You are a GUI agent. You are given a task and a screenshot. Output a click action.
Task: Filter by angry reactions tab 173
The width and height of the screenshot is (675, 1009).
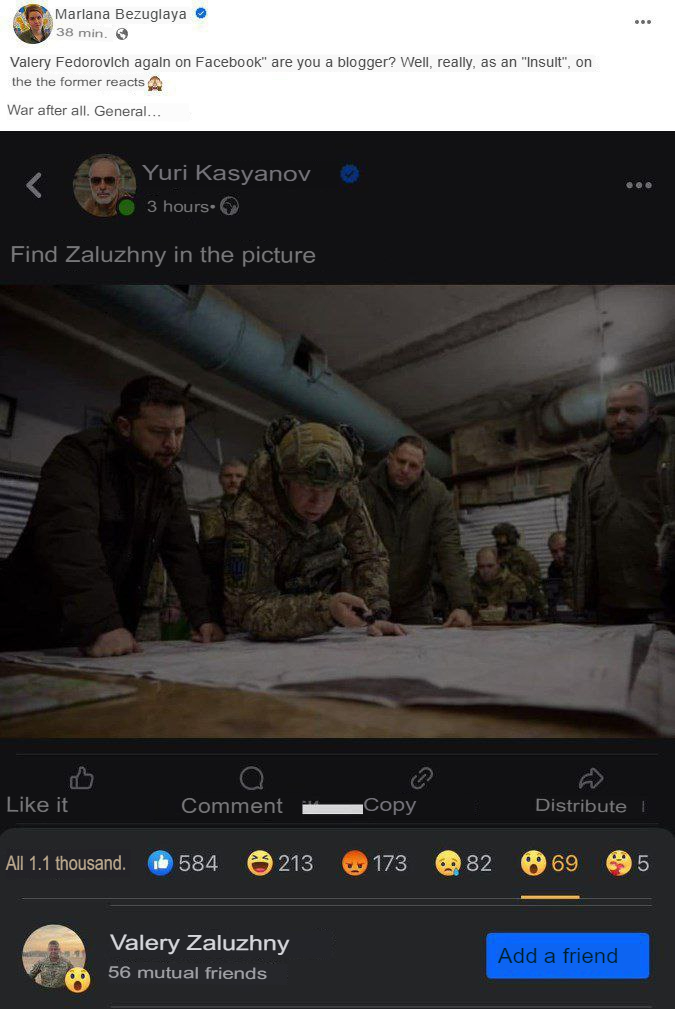375,863
